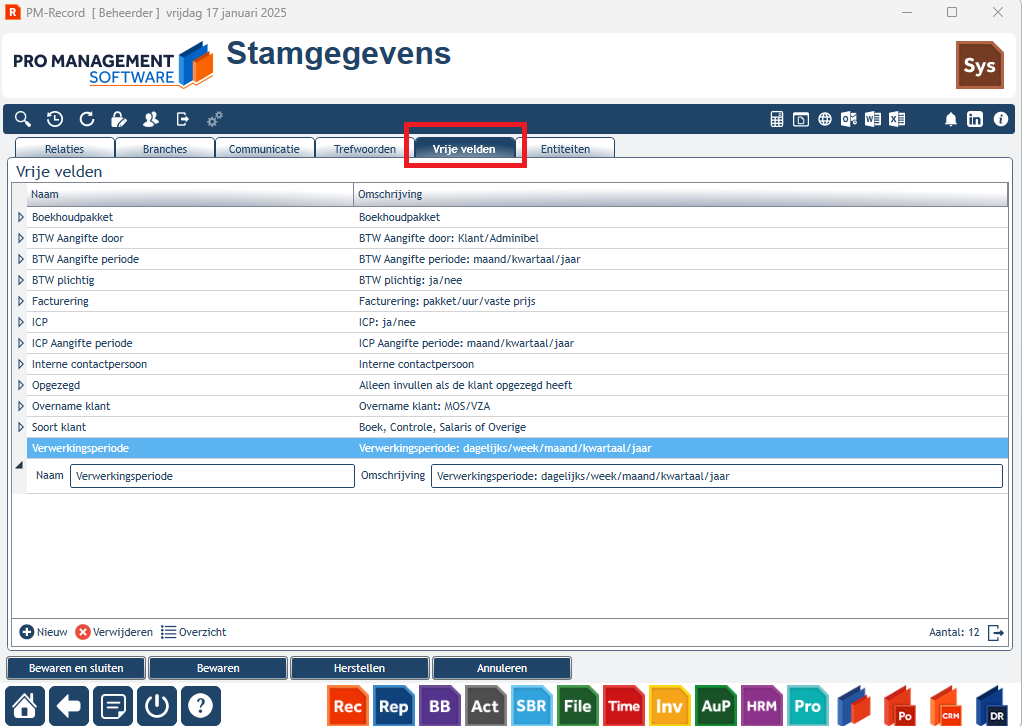Open the Outlook icon in toolbar
The width and height of the screenshot is (1022, 726).
coord(849,119)
